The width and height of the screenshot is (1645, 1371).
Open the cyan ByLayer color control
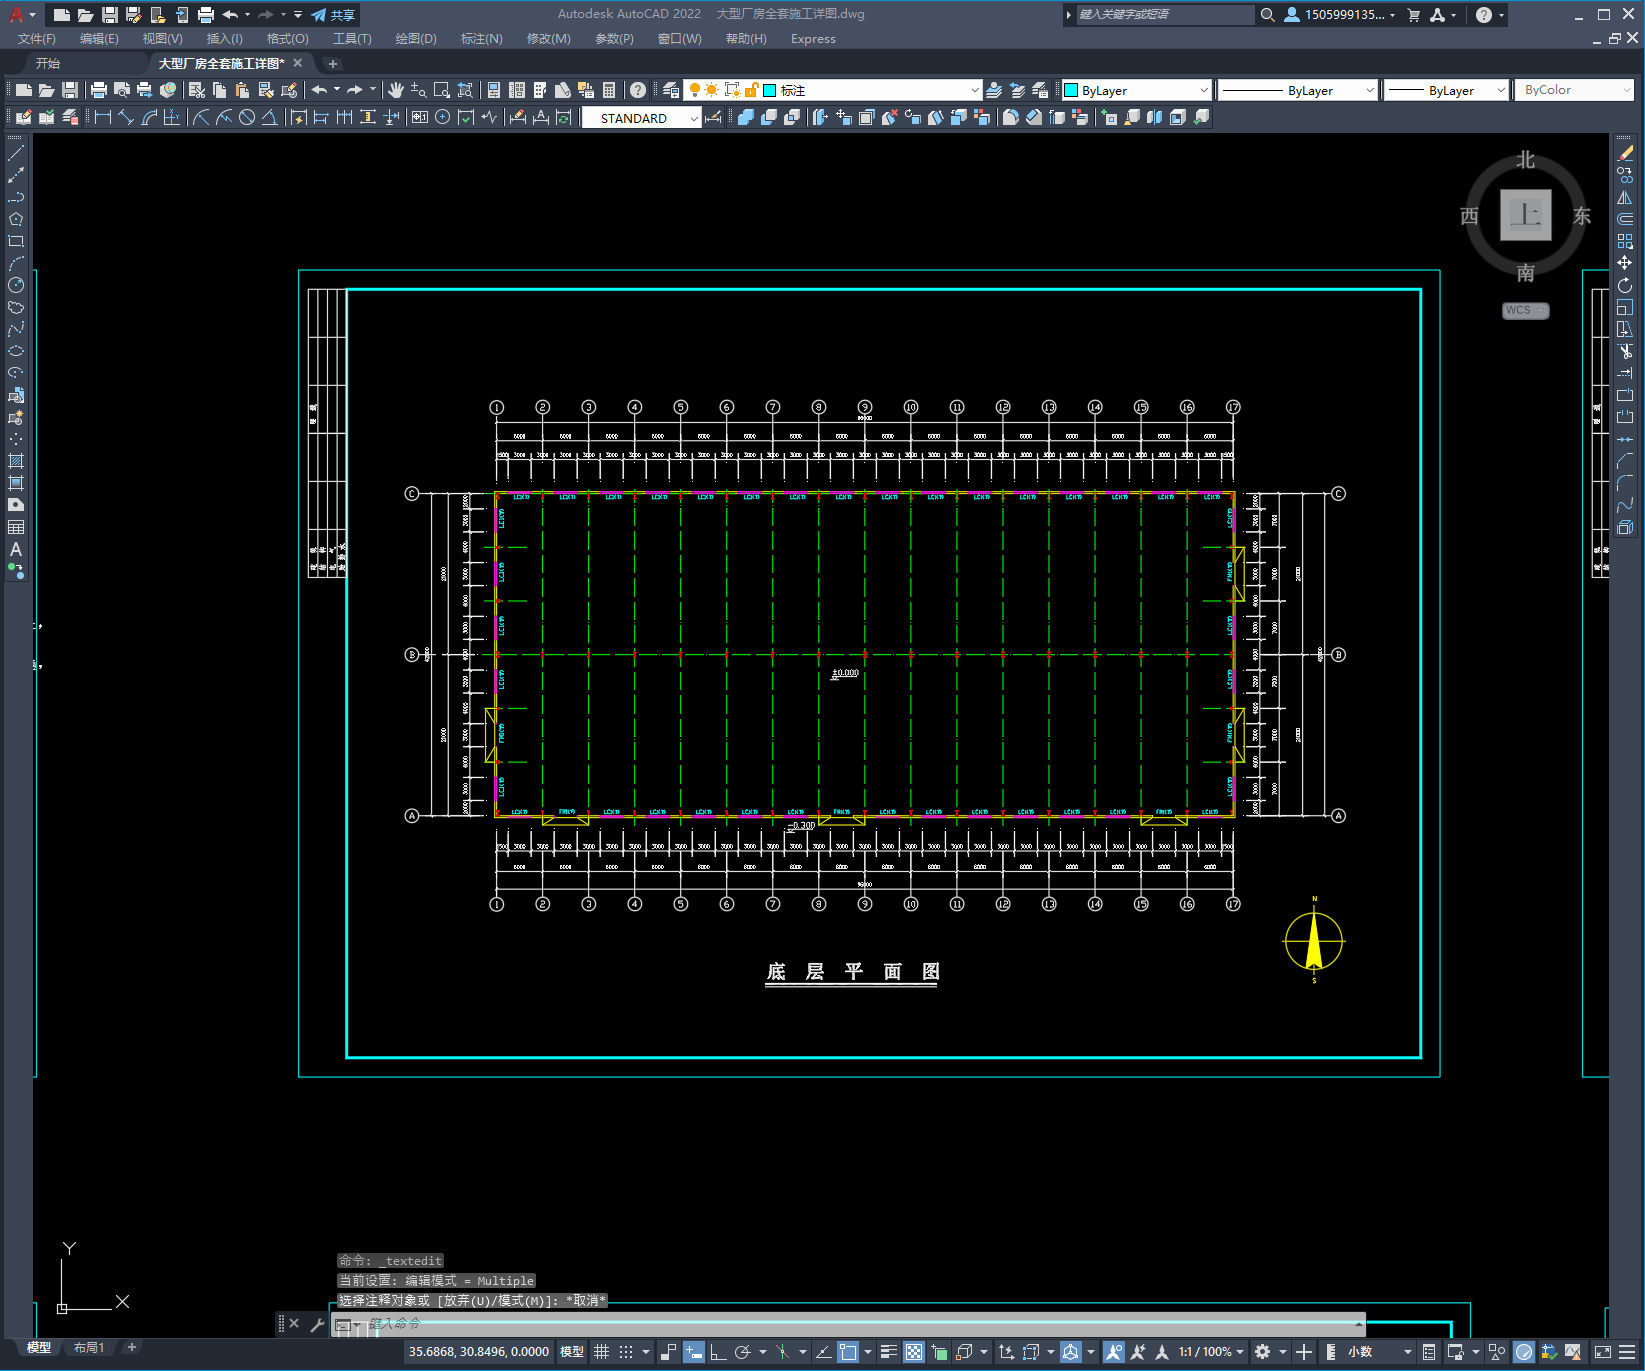click(1136, 90)
